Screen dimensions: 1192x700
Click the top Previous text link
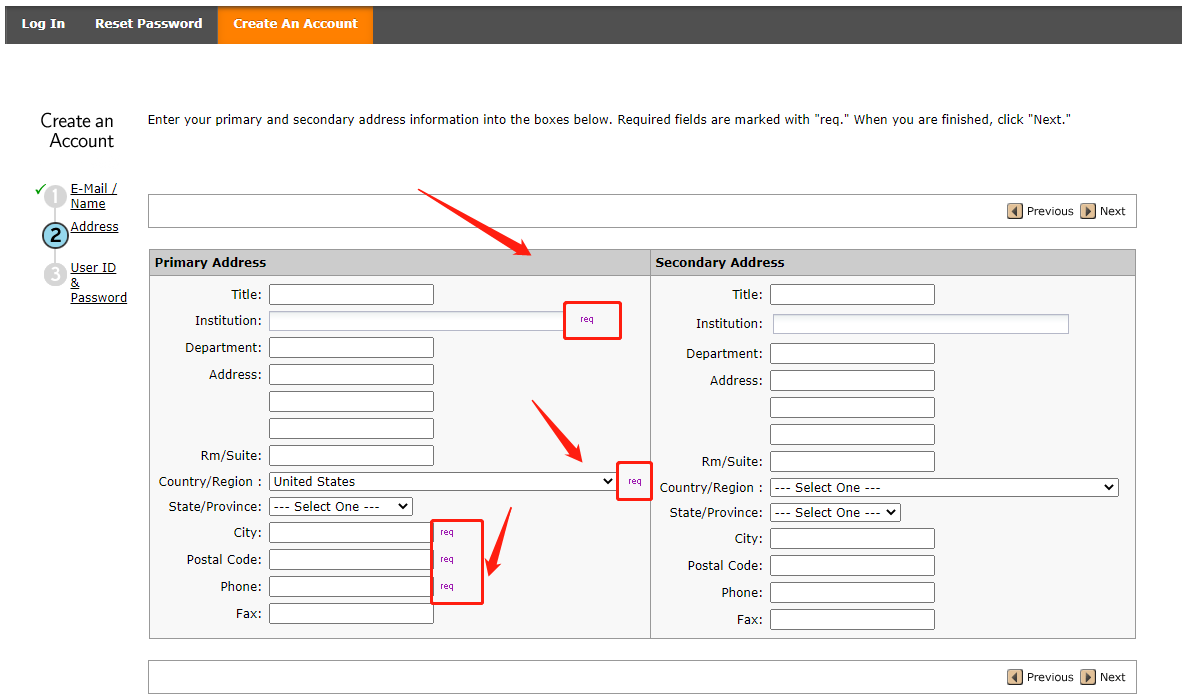click(1050, 211)
